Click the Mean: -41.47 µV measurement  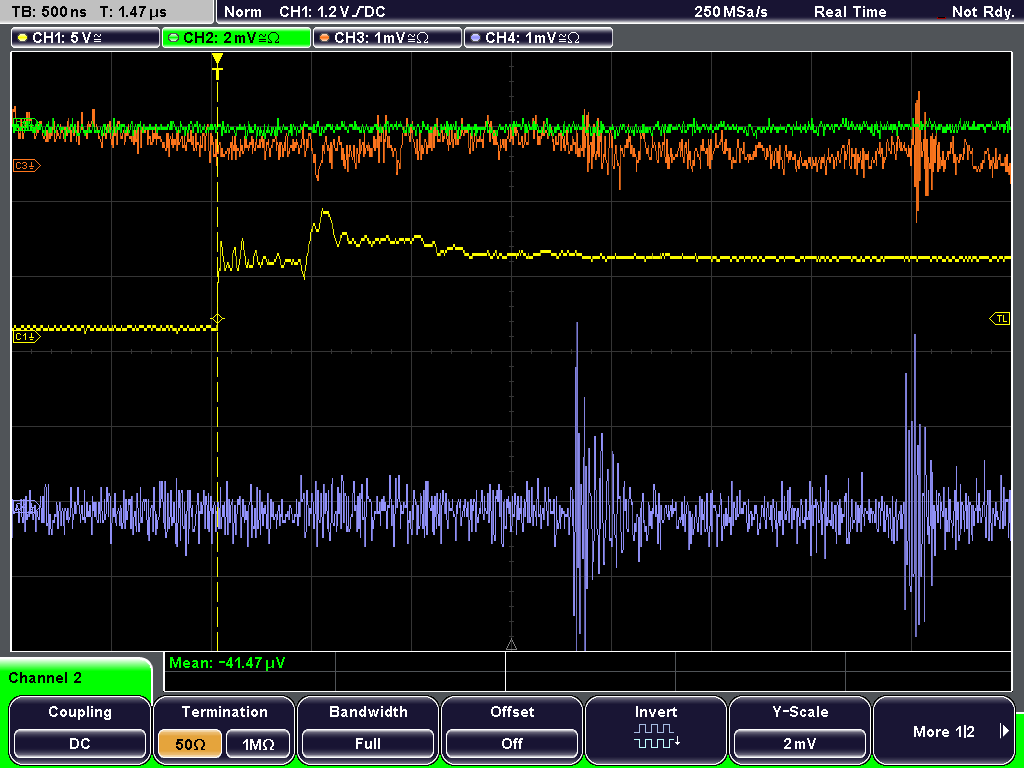(x=227, y=663)
